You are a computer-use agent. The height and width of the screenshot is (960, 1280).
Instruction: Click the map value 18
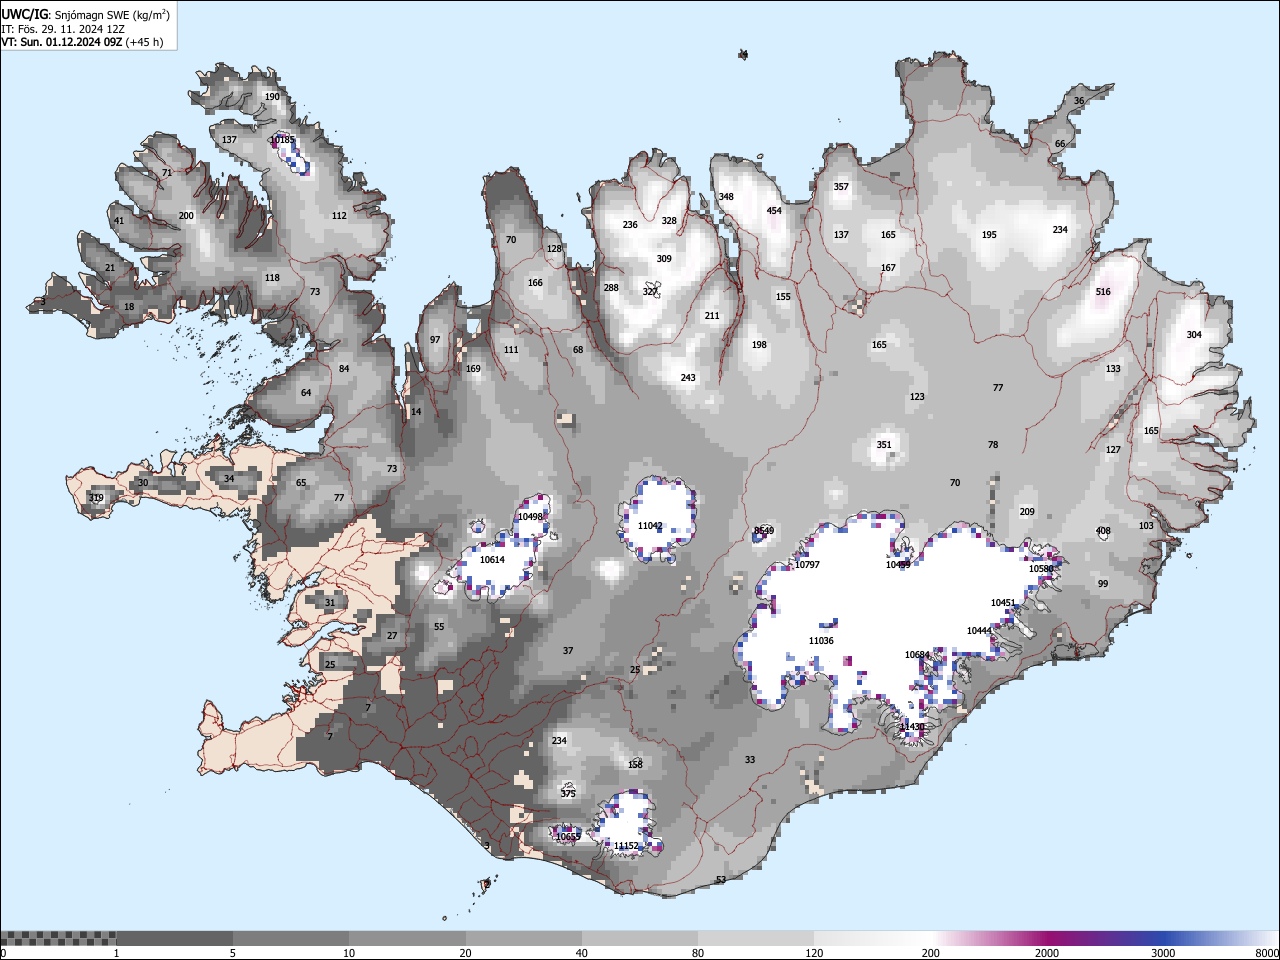[129, 307]
